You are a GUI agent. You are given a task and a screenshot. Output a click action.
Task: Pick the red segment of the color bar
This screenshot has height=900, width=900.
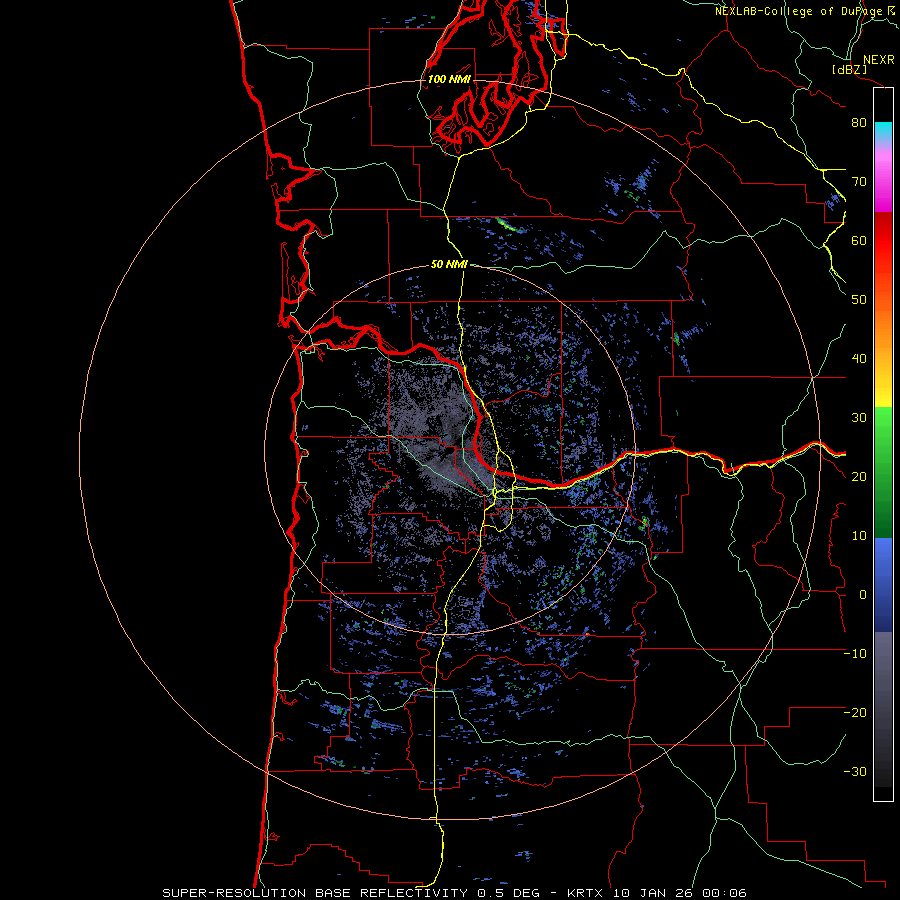coord(883,242)
